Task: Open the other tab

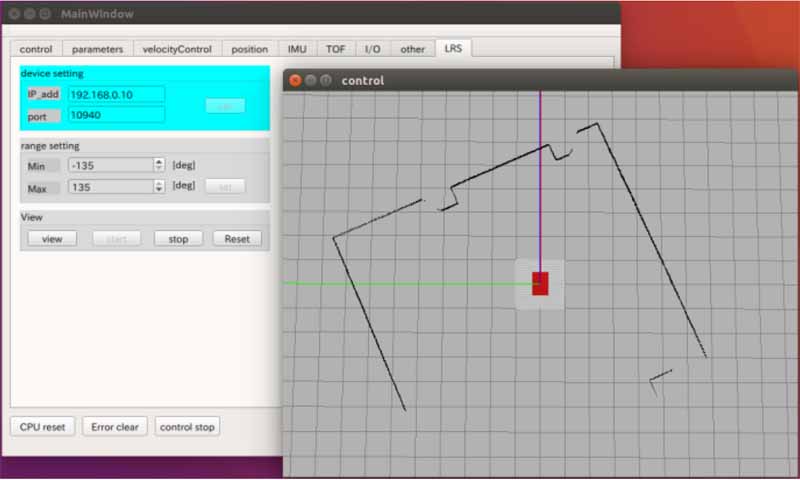Action: [412, 49]
